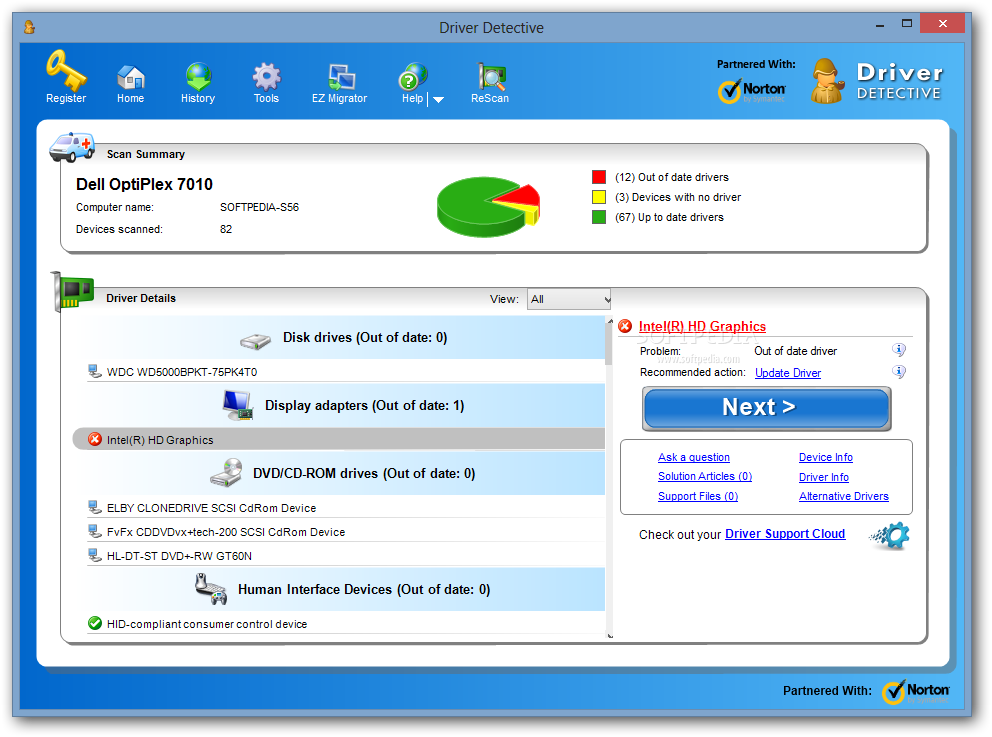The width and height of the screenshot is (992, 737).
Task: Maximize the Driver Detective window
Action: click(x=907, y=23)
